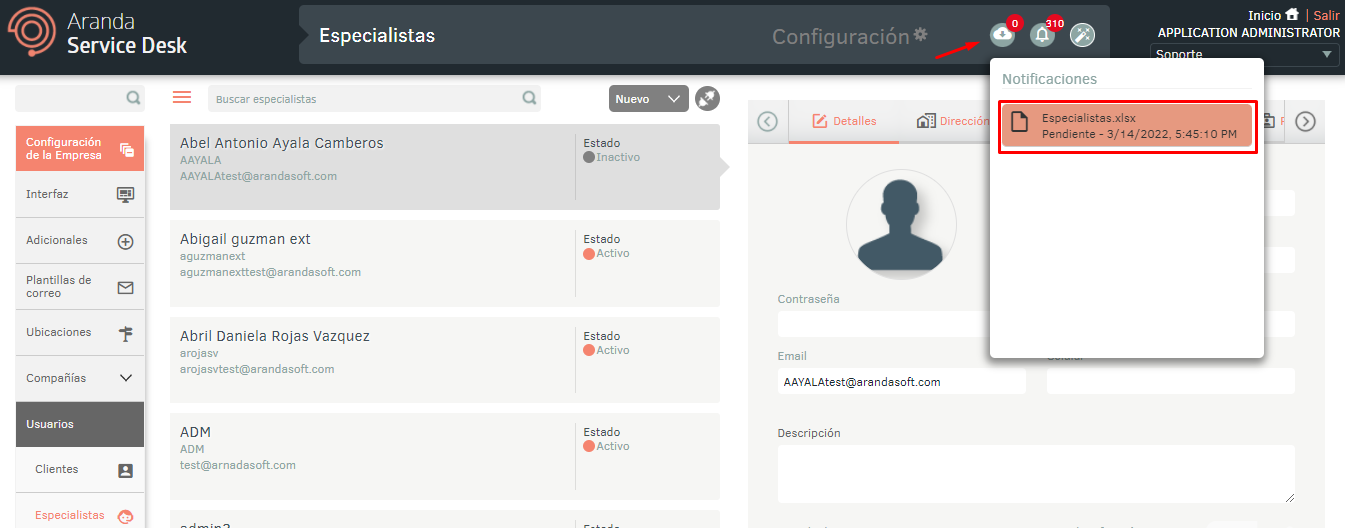The height and width of the screenshot is (528, 1345).
Task: Click the left sidebar search magnifier
Action: point(133,98)
